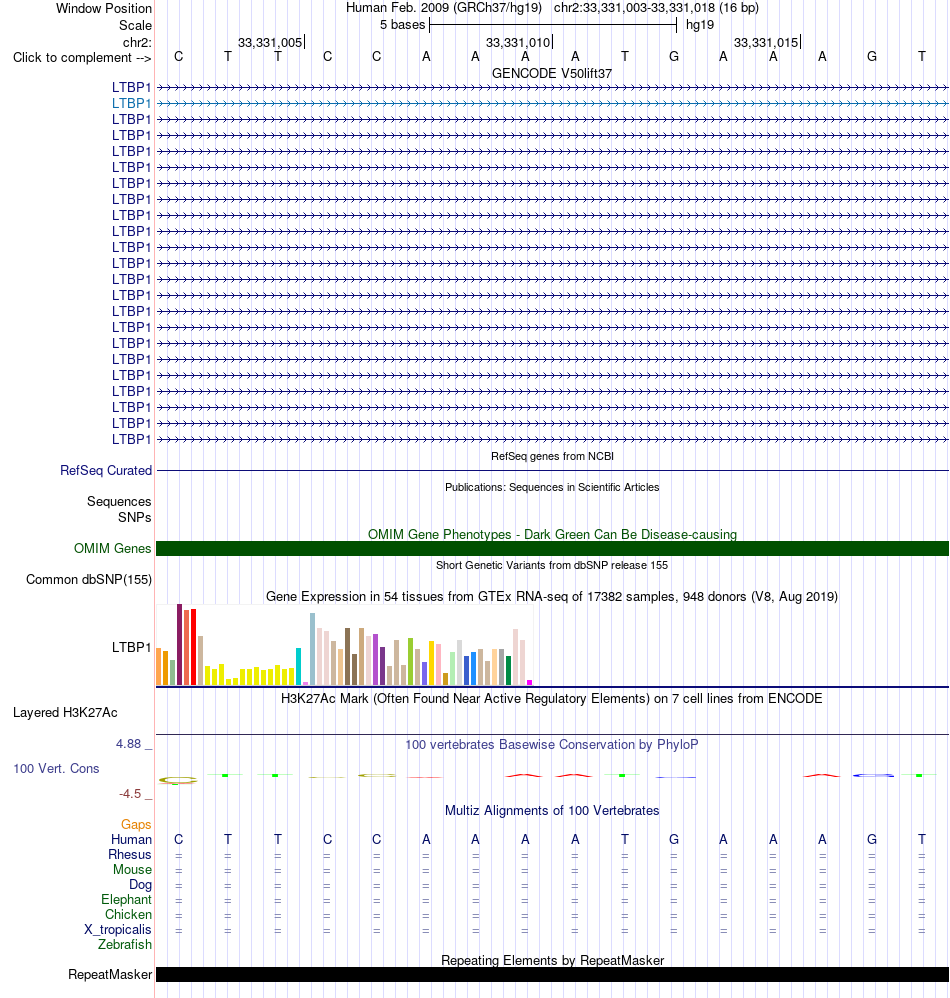Click the chr2:33,331,003-33,331,018 position text
The width and height of the screenshot is (950, 998).
click(x=656, y=8)
